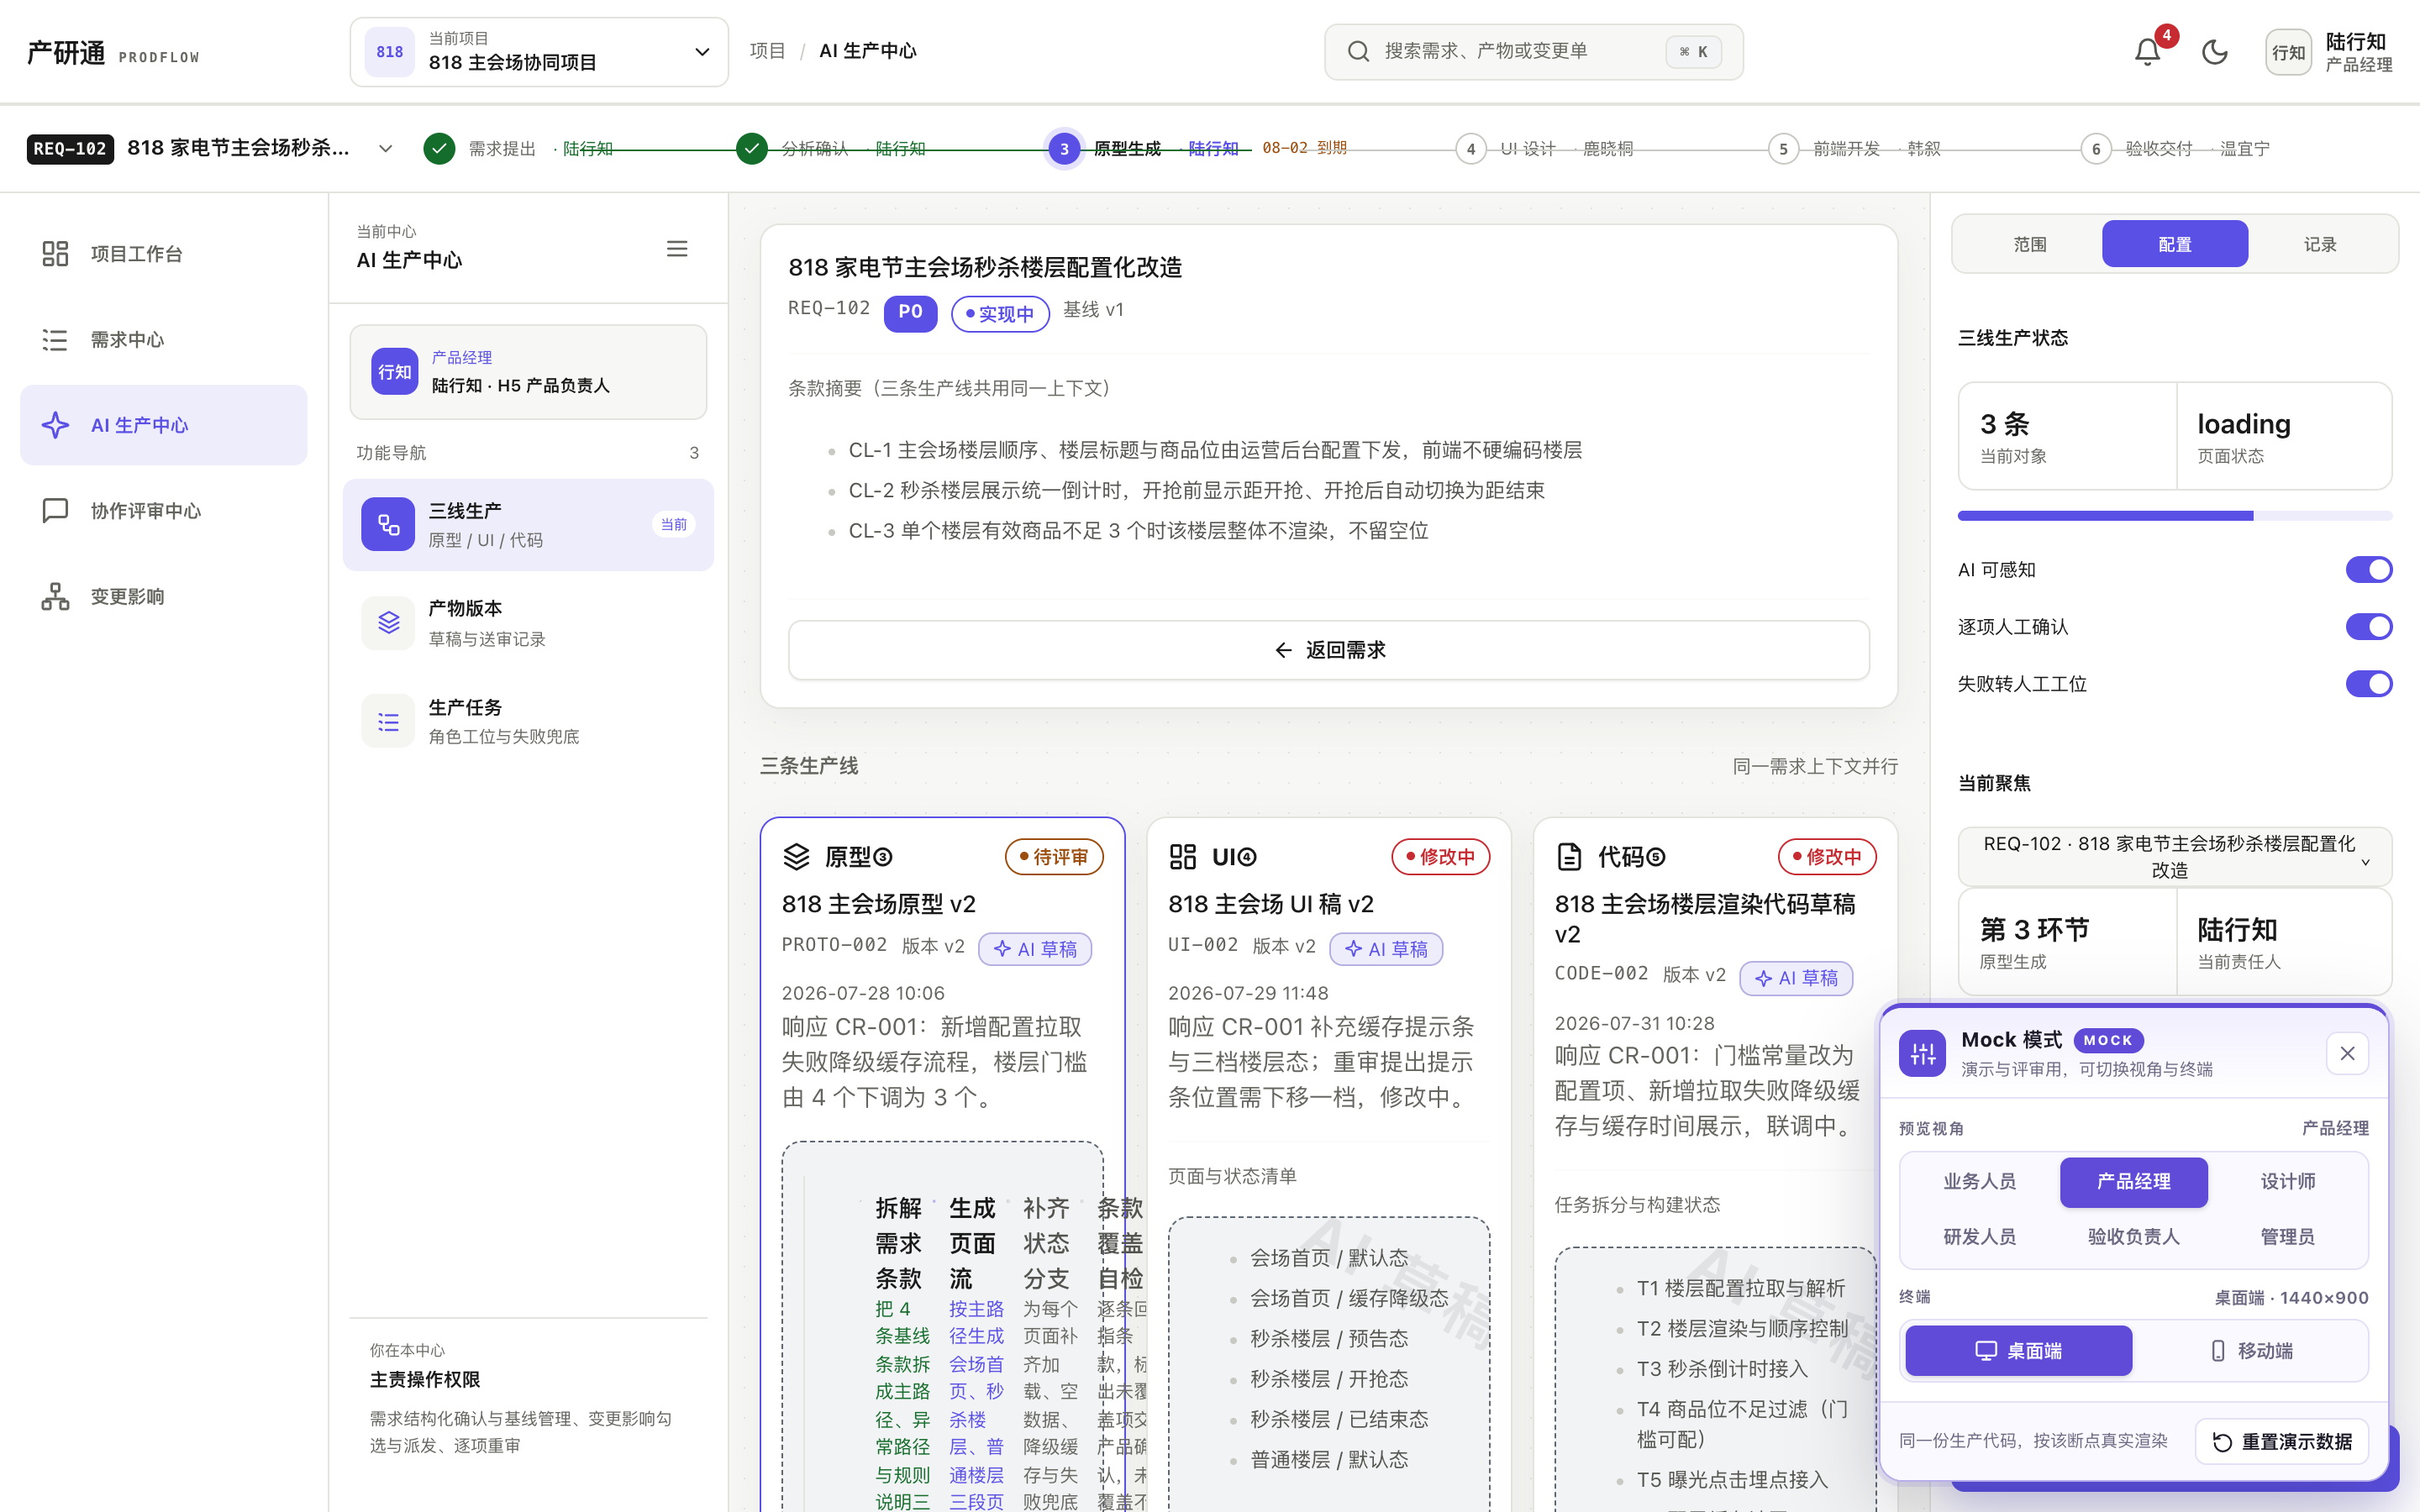Image resolution: width=2420 pixels, height=1512 pixels.
Task: Click the UI card grid icon
Action: click(x=1182, y=857)
